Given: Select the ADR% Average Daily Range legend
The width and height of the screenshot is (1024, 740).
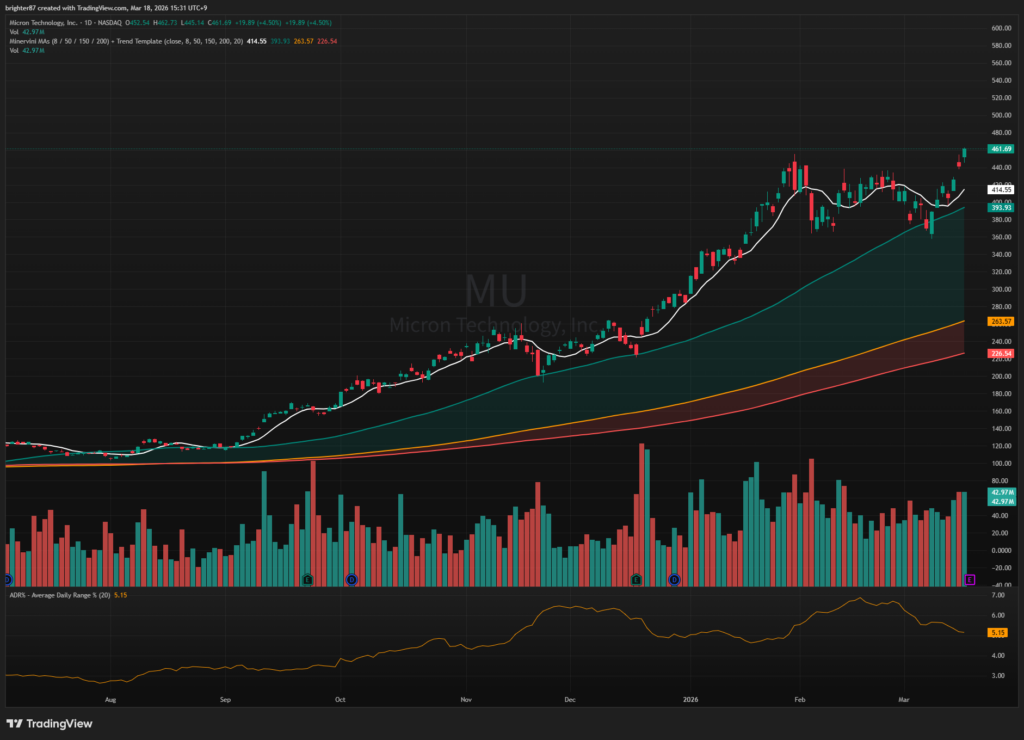Looking at the screenshot, I should coord(60,595).
